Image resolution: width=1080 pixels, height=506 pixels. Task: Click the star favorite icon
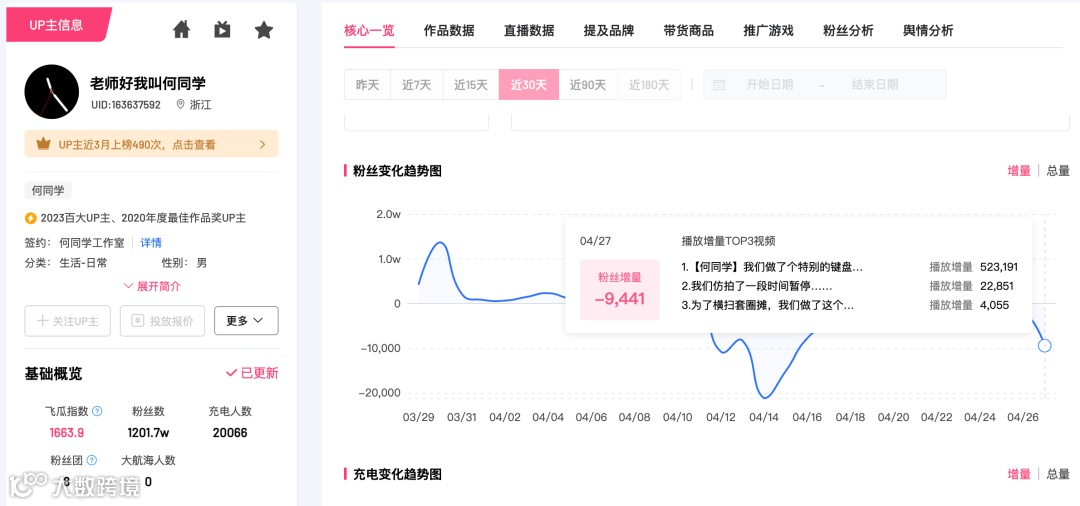click(x=264, y=30)
